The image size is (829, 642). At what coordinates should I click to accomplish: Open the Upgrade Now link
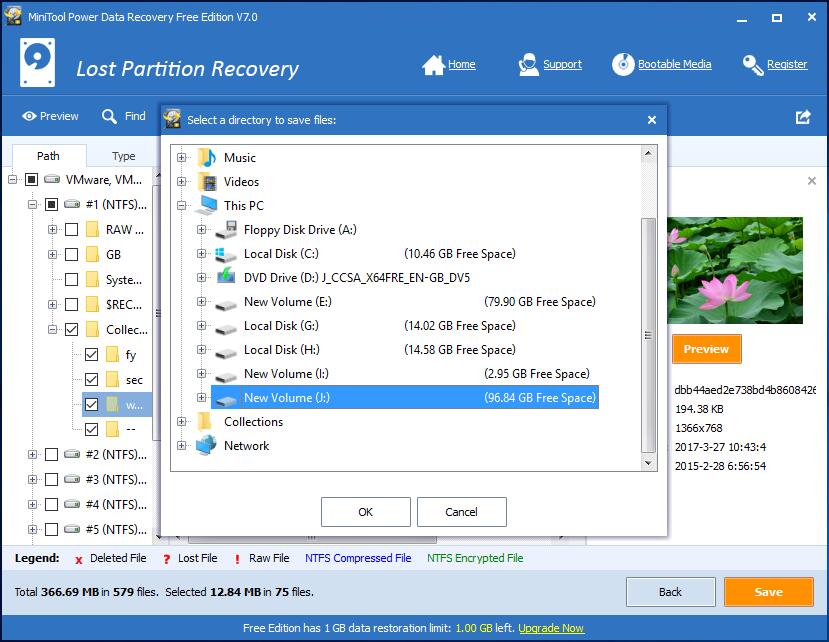tap(551, 628)
